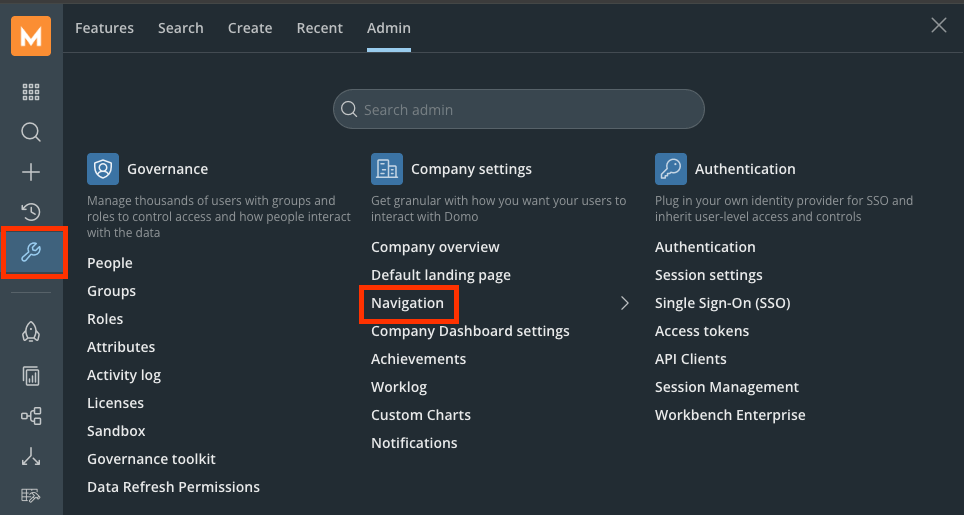Open the Session settings link
This screenshot has height=515, width=964.
[709, 275]
